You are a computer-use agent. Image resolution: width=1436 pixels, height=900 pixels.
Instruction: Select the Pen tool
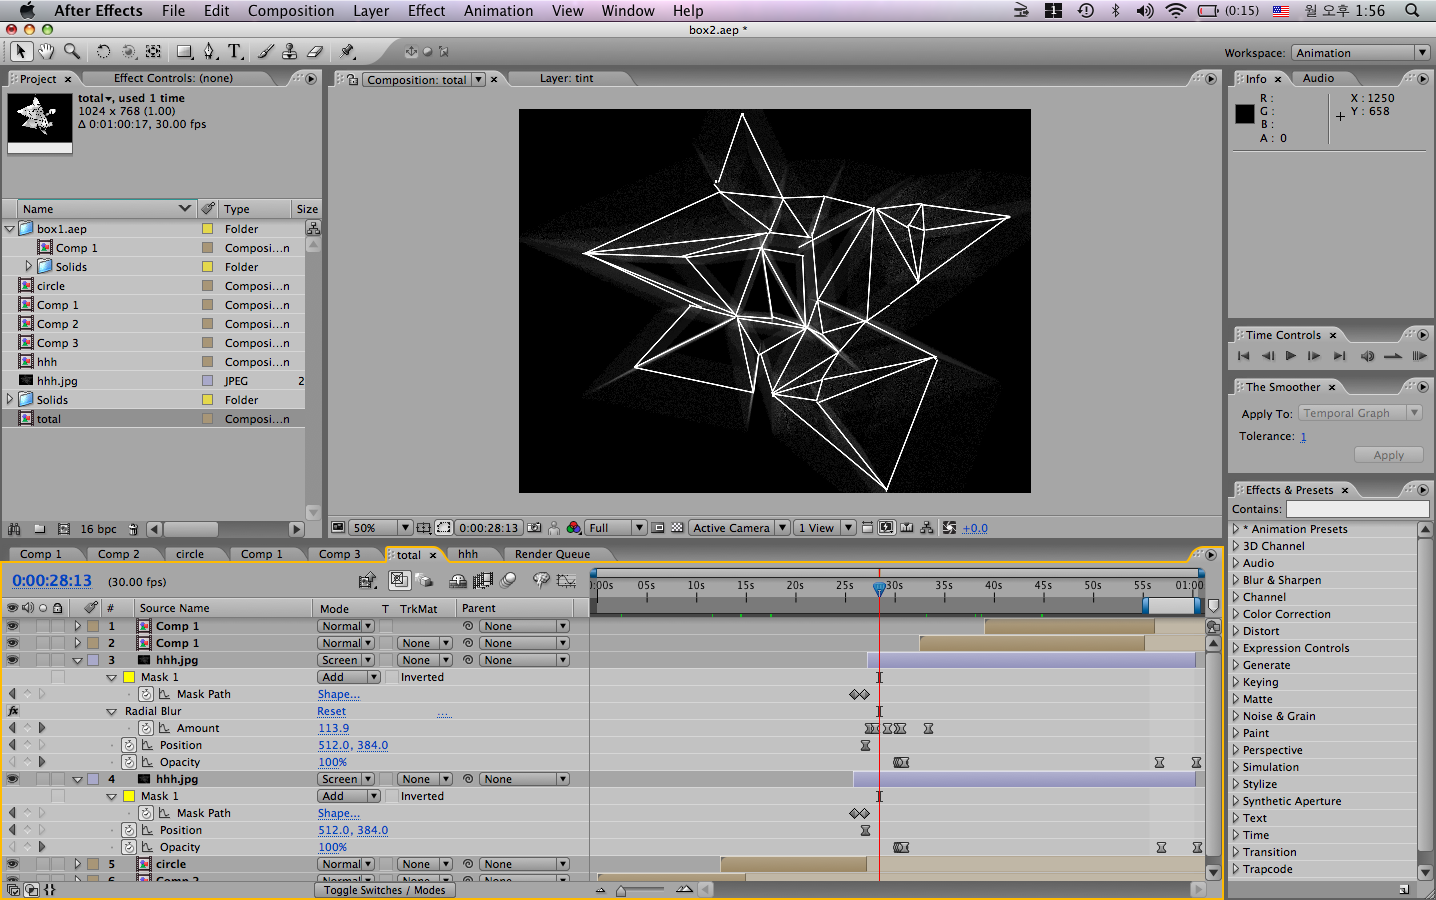pos(210,51)
